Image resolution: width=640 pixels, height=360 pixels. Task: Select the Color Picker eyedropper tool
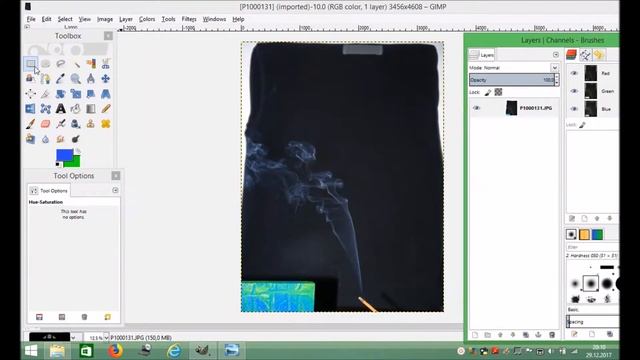pyautogui.click(x=61, y=79)
